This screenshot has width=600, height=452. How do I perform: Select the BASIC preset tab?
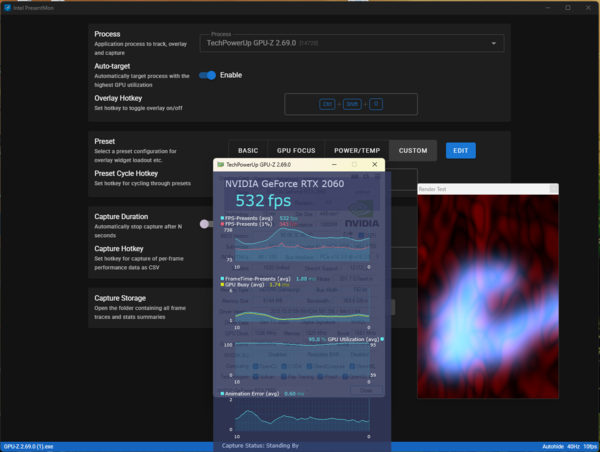pyautogui.click(x=248, y=150)
